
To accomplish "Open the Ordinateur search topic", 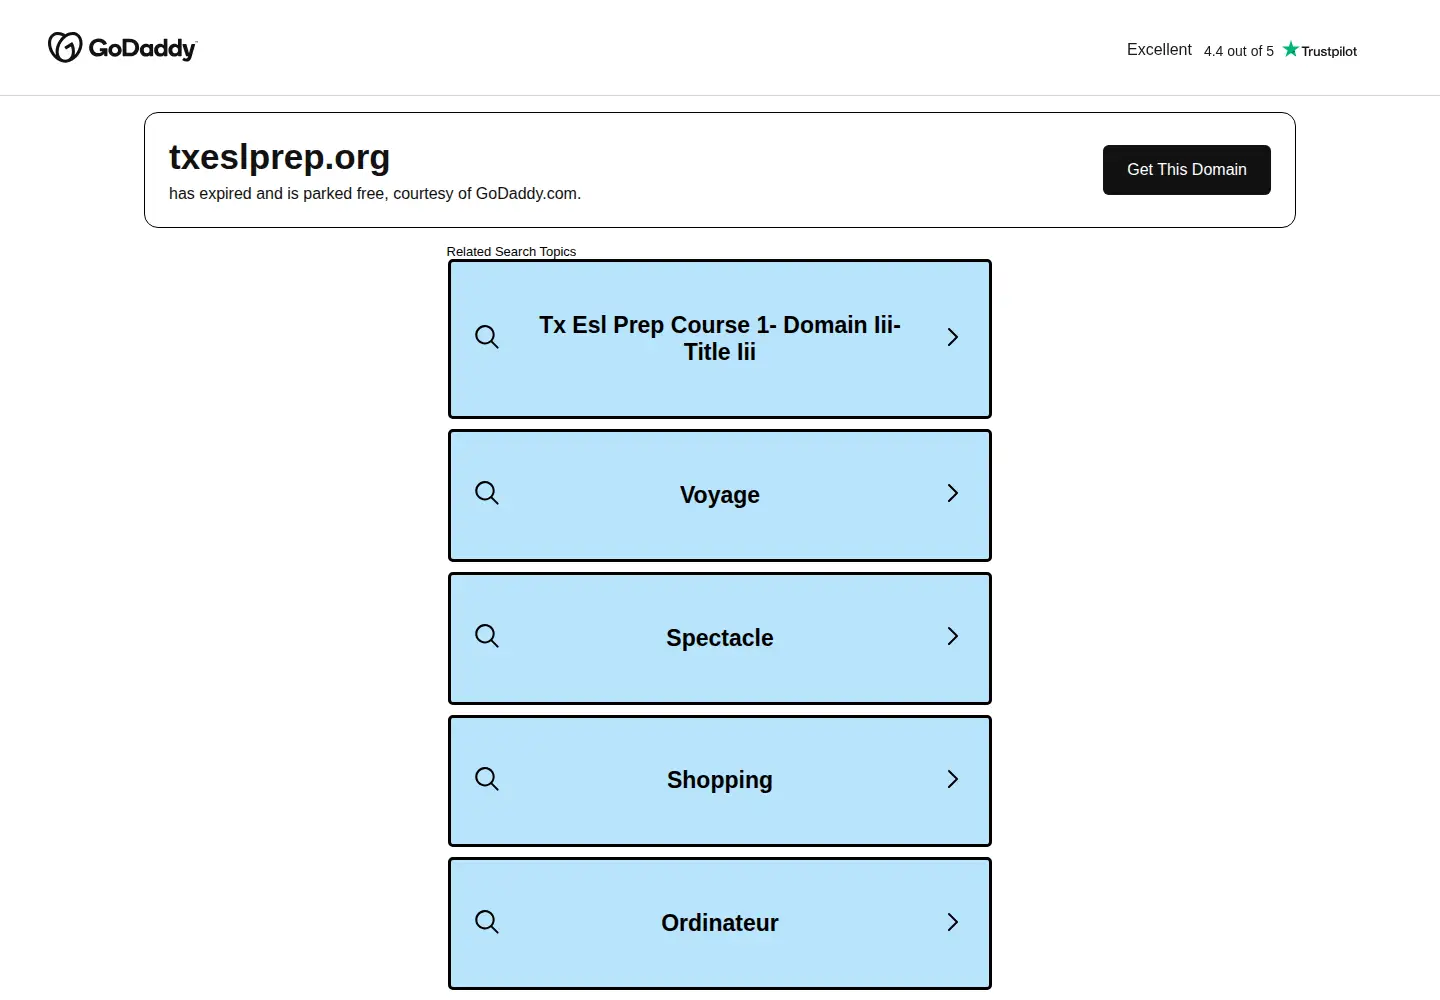I will [x=720, y=924].
